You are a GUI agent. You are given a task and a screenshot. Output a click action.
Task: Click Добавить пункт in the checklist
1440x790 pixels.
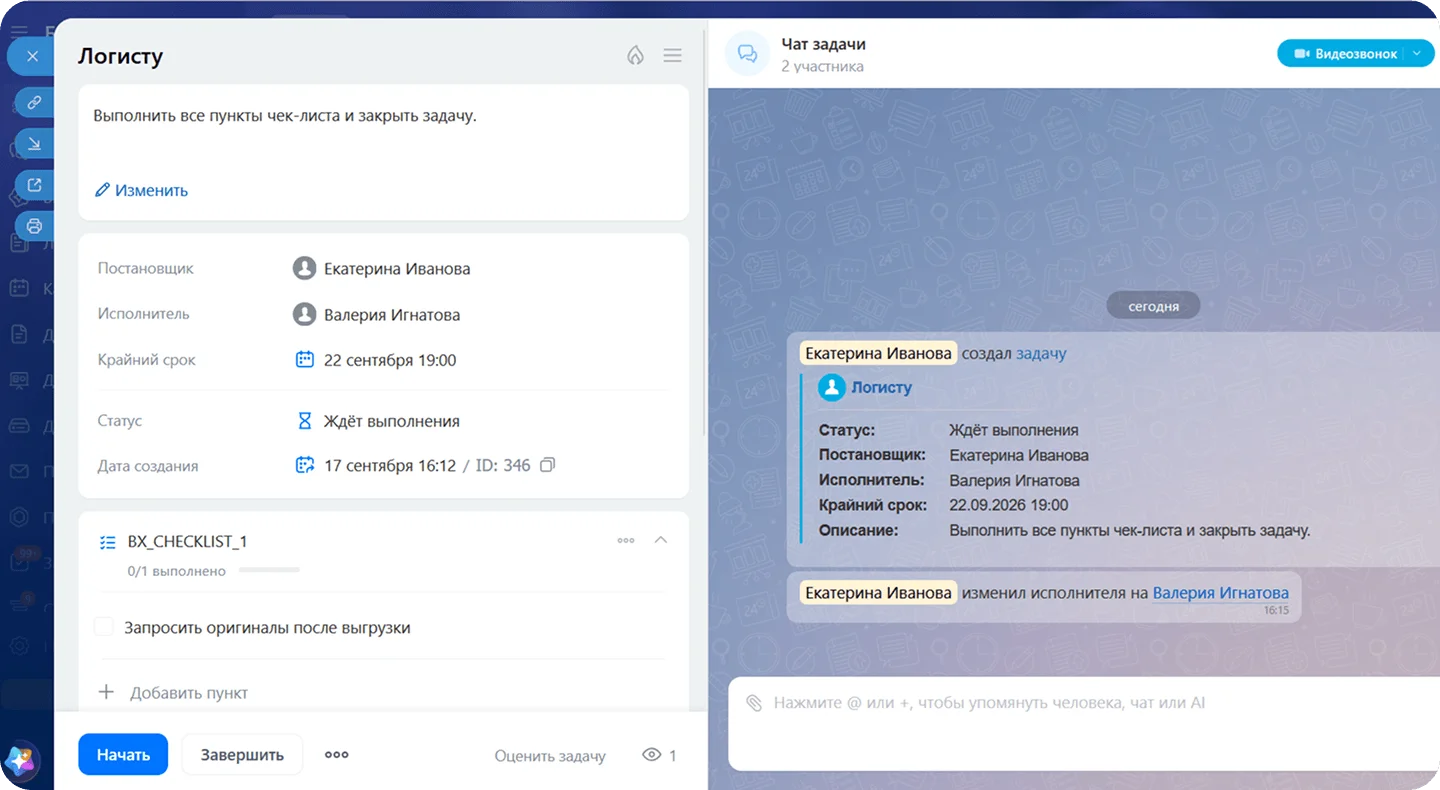coord(189,693)
